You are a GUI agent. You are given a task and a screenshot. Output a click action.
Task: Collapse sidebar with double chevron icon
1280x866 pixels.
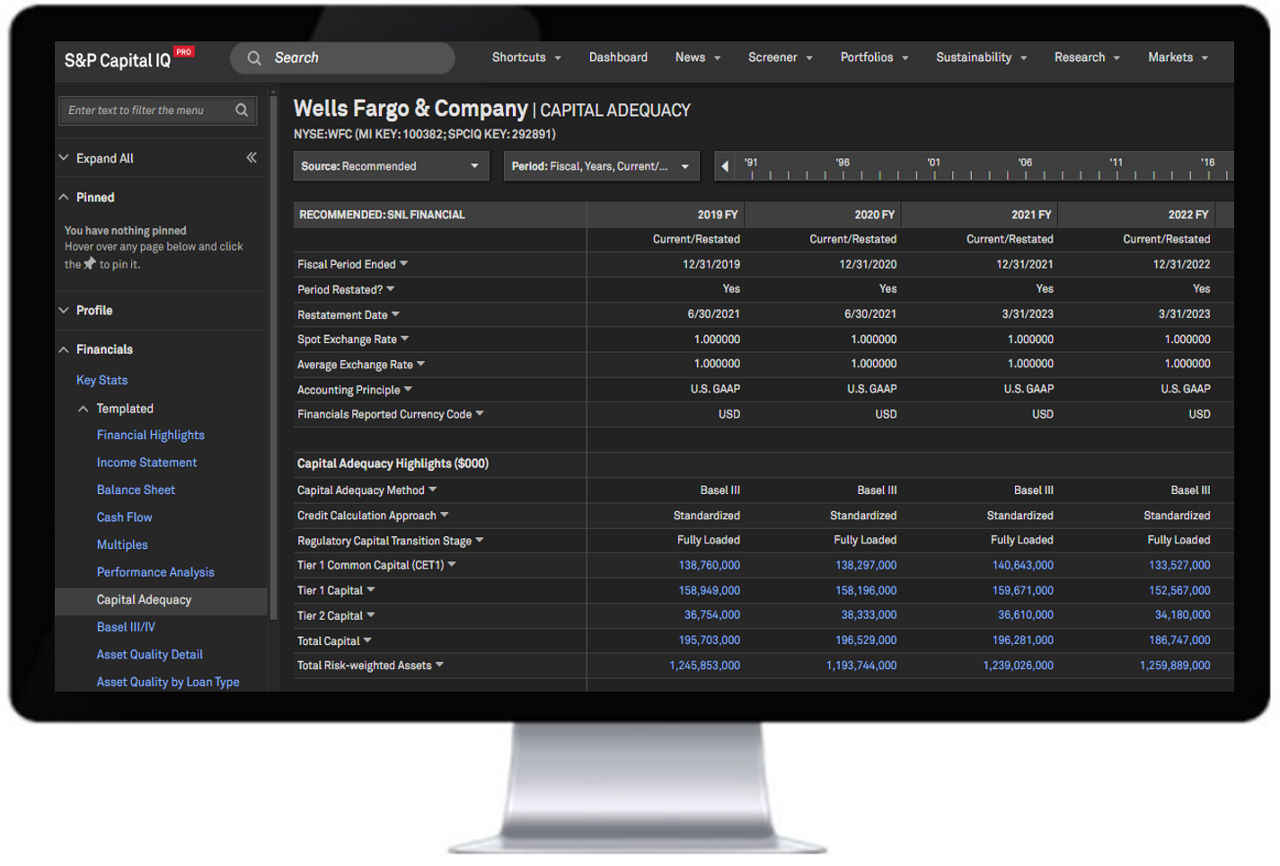pos(251,158)
